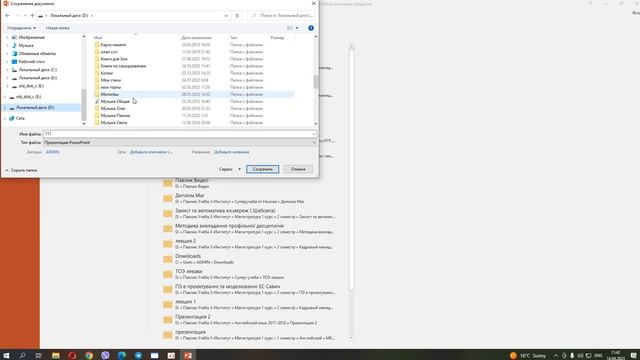
Task: Expand the address bar path history dropdown
Action: pyautogui.click(x=226, y=16)
